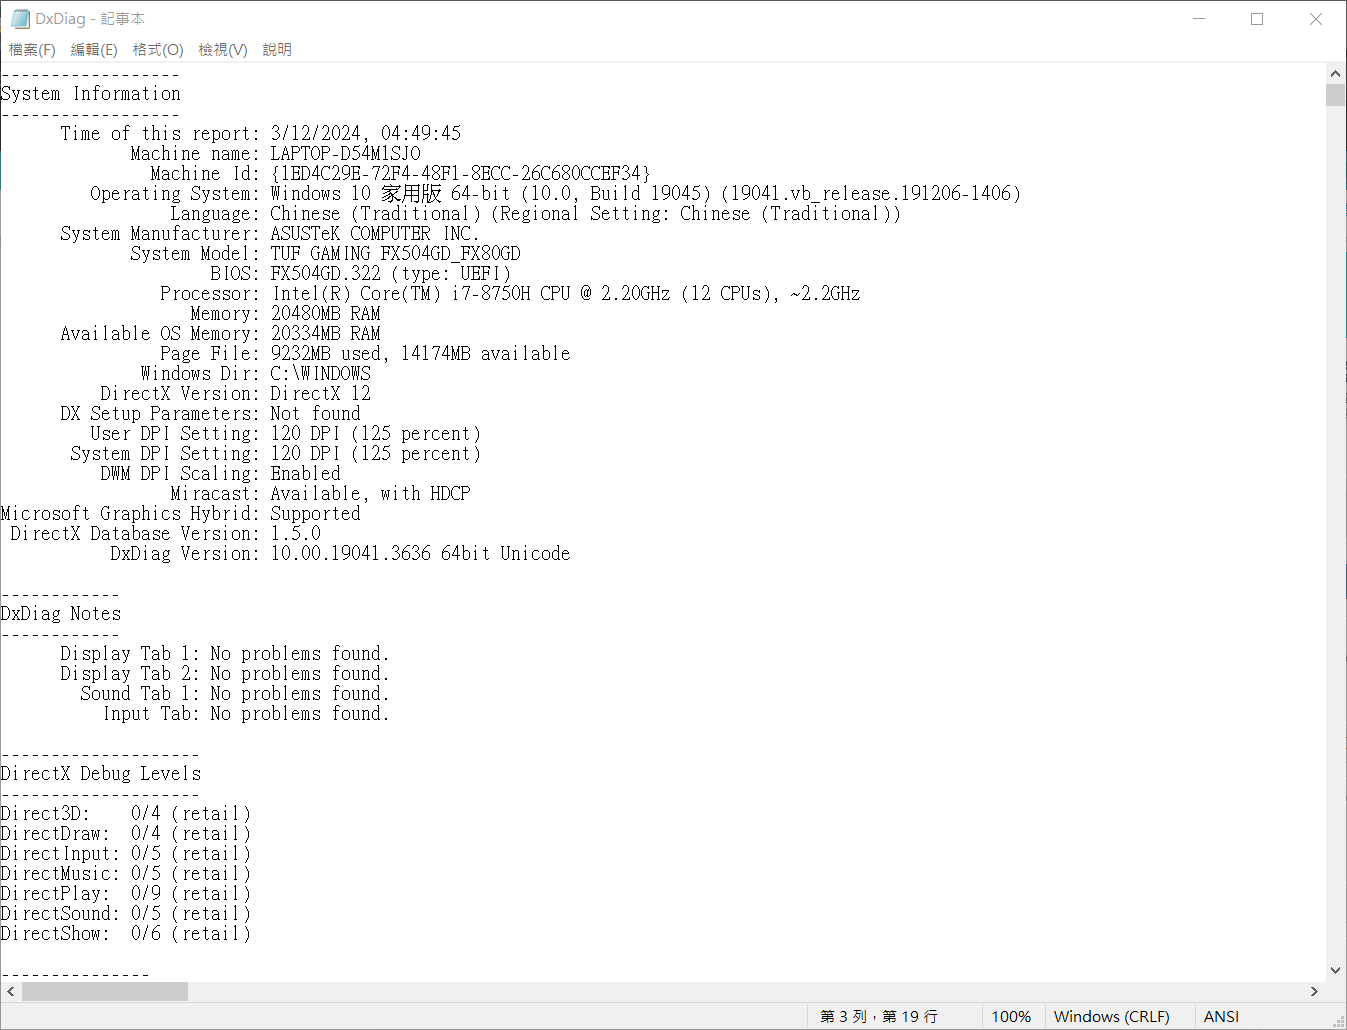Open the 檔案(F) menu
The width and height of the screenshot is (1347, 1030).
32,50
